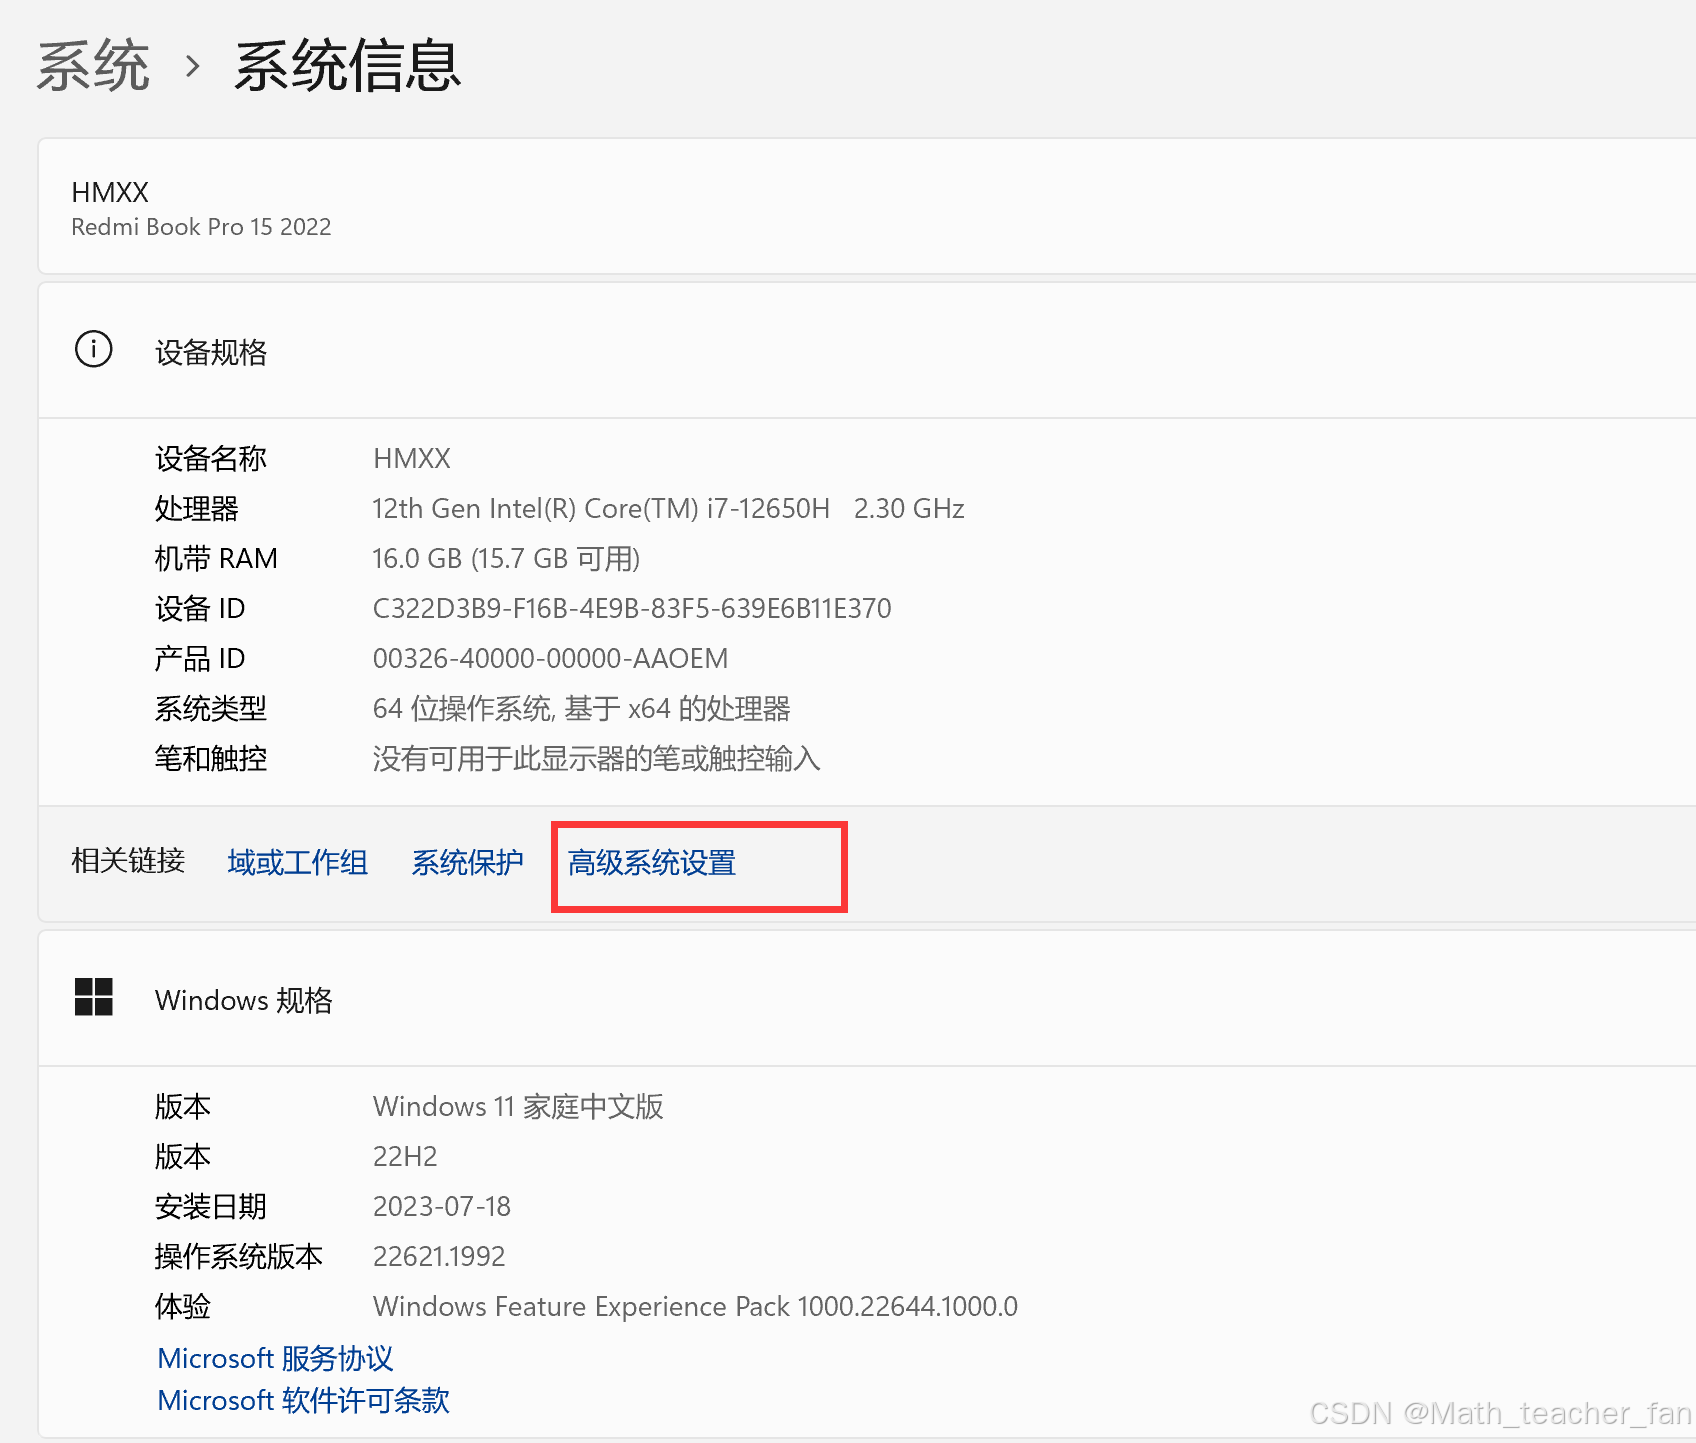Open Microsoft 软件许可条款 link
Image resolution: width=1696 pixels, height=1443 pixels.
coord(303,1400)
